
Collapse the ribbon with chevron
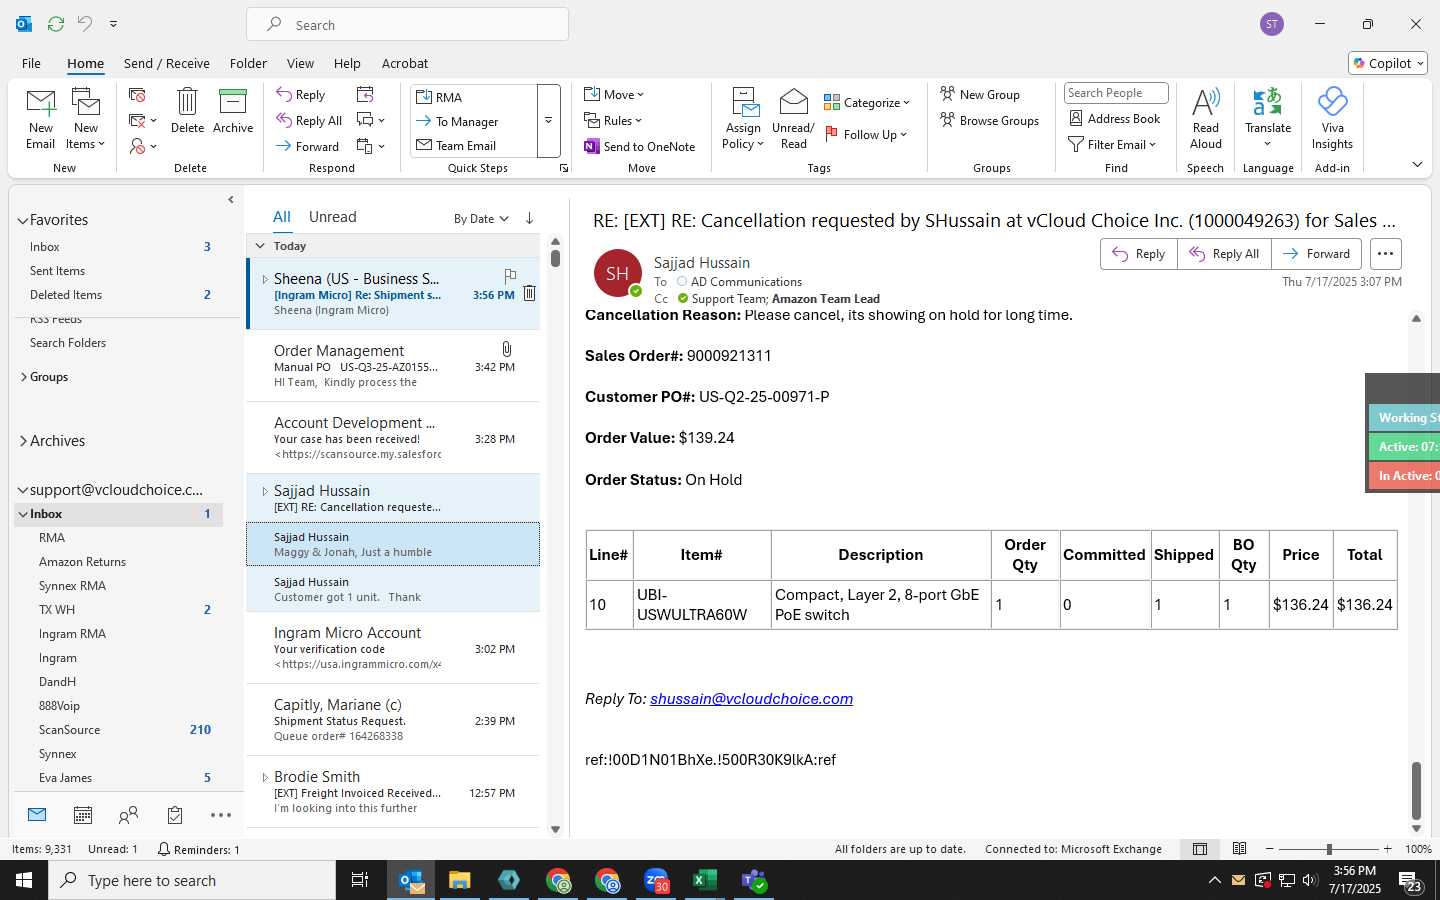[x=1417, y=164]
